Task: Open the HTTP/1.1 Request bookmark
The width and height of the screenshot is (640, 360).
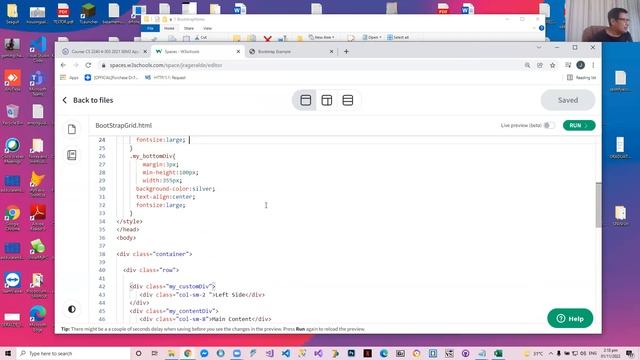Action: click(165, 78)
